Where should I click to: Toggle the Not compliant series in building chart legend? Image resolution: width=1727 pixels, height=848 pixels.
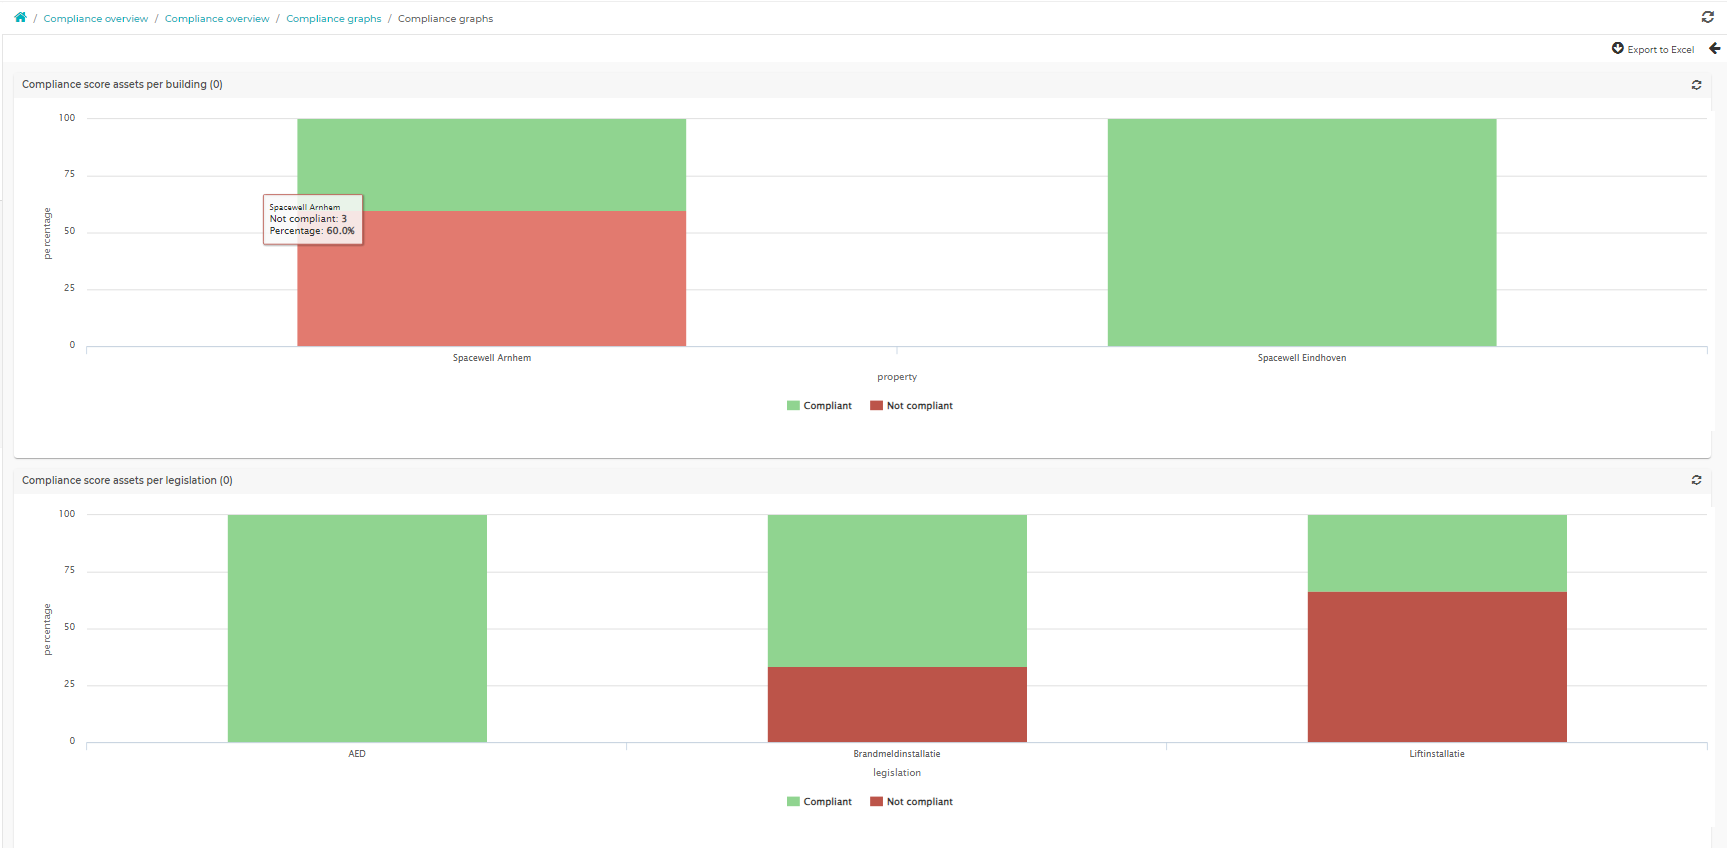(911, 406)
